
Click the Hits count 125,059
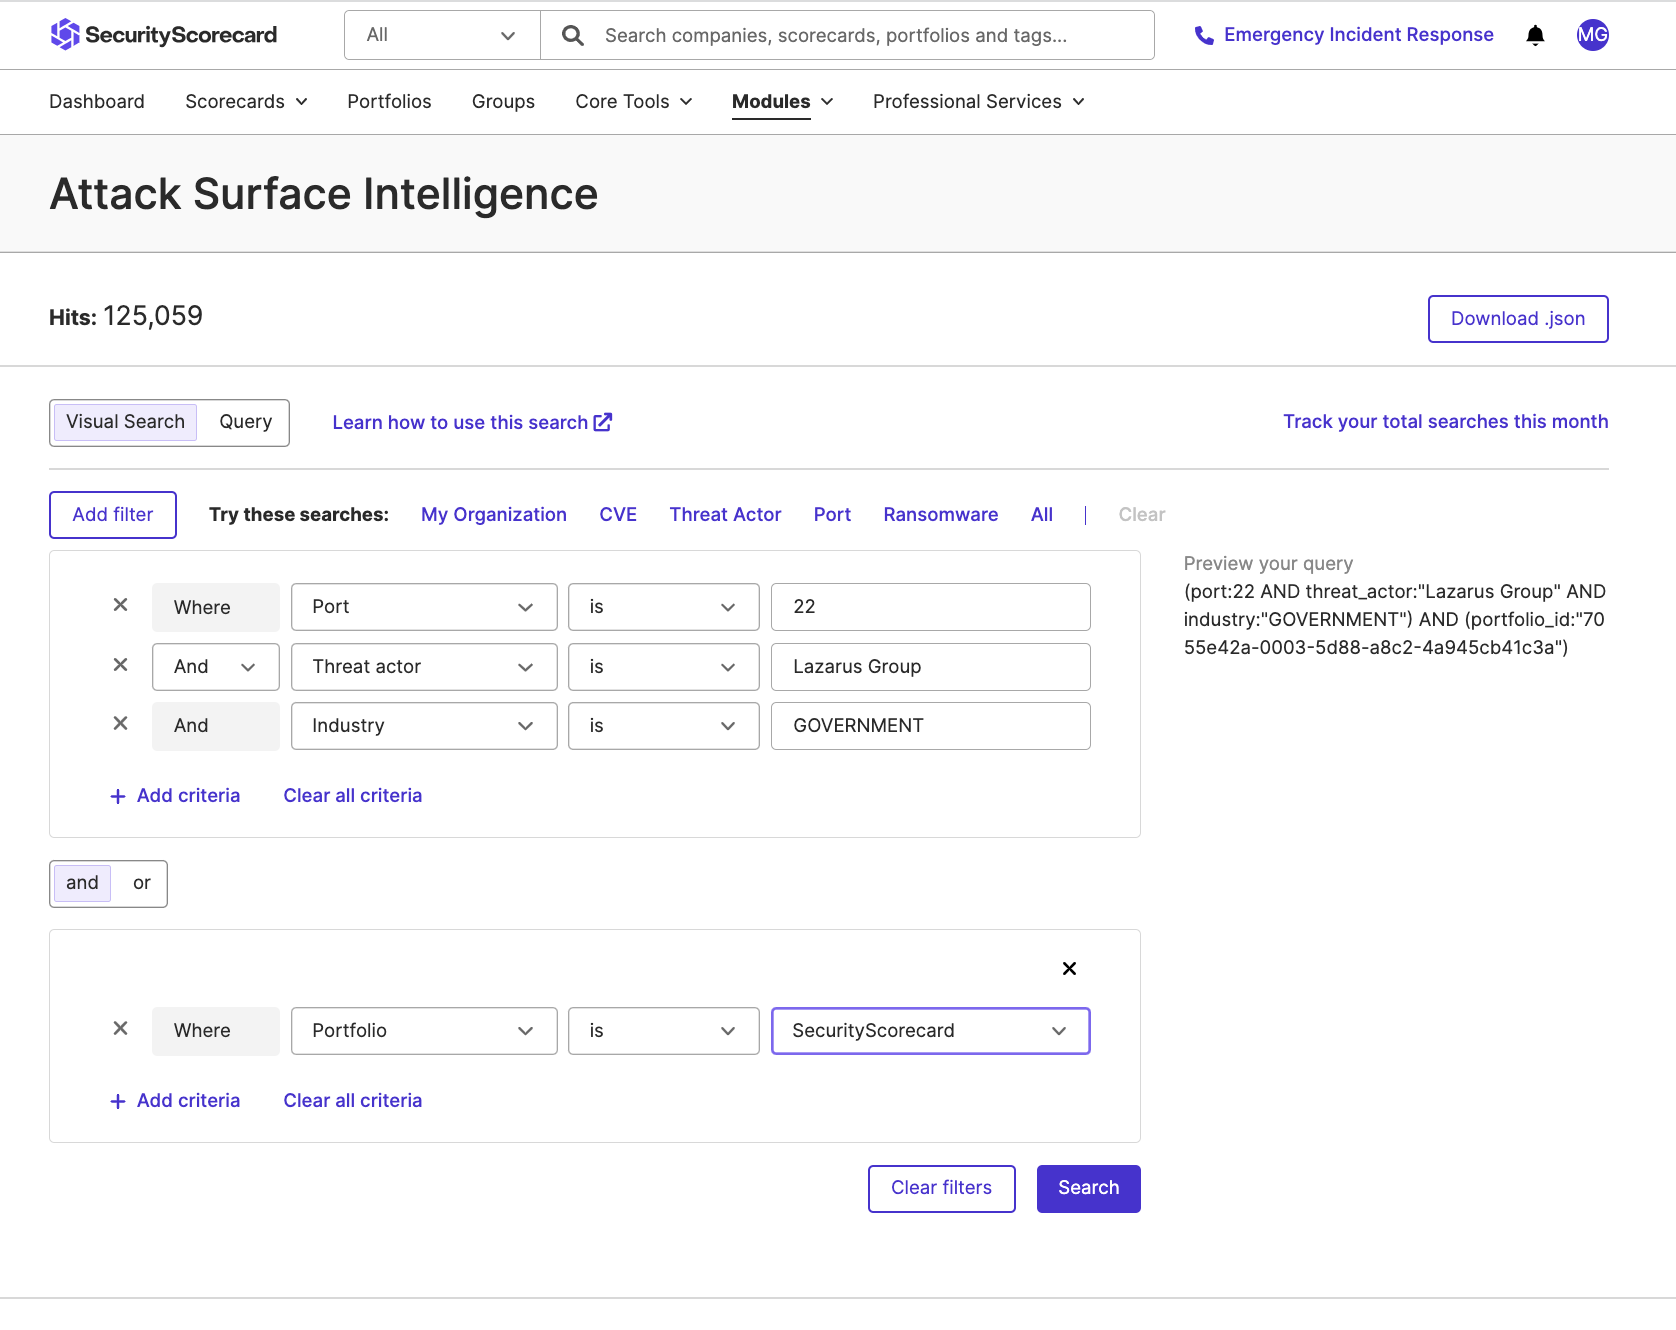click(153, 317)
